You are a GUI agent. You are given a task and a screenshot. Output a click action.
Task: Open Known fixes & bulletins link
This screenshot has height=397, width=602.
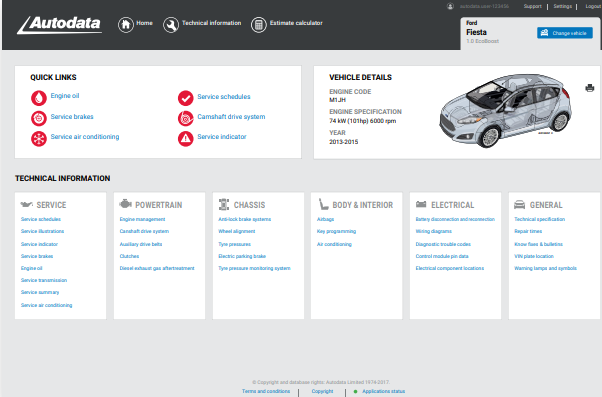pyautogui.click(x=538, y=244)
